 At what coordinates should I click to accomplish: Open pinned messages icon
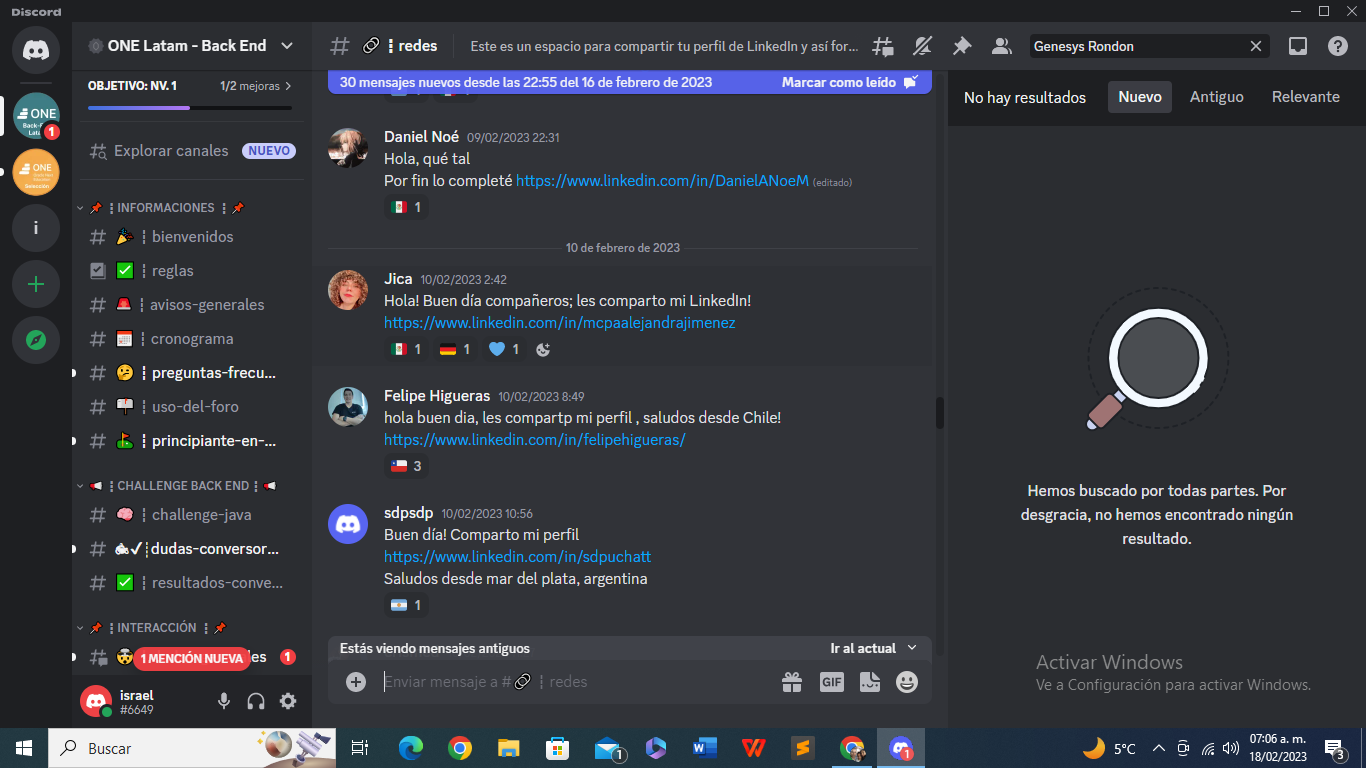(x=961, y=46)
